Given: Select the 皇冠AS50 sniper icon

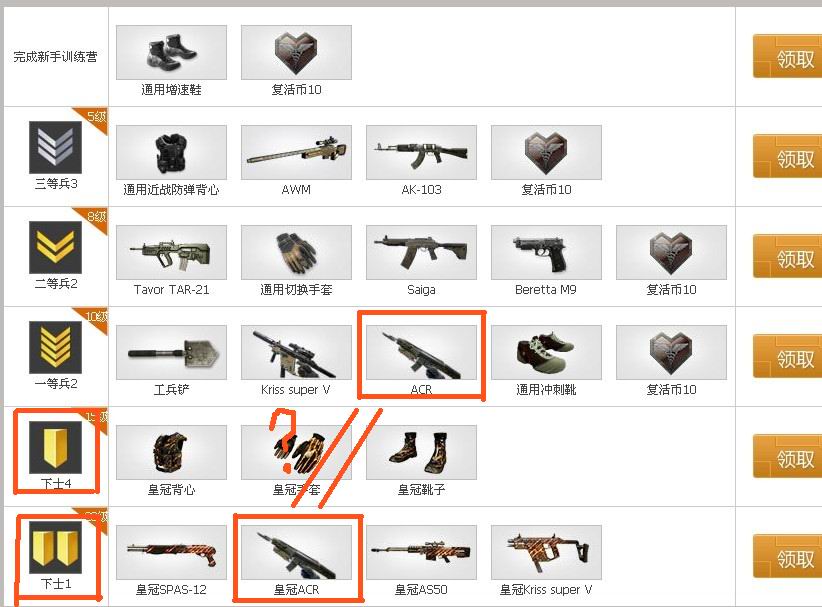Looking at the screenshot, I should tap(421, 553).
